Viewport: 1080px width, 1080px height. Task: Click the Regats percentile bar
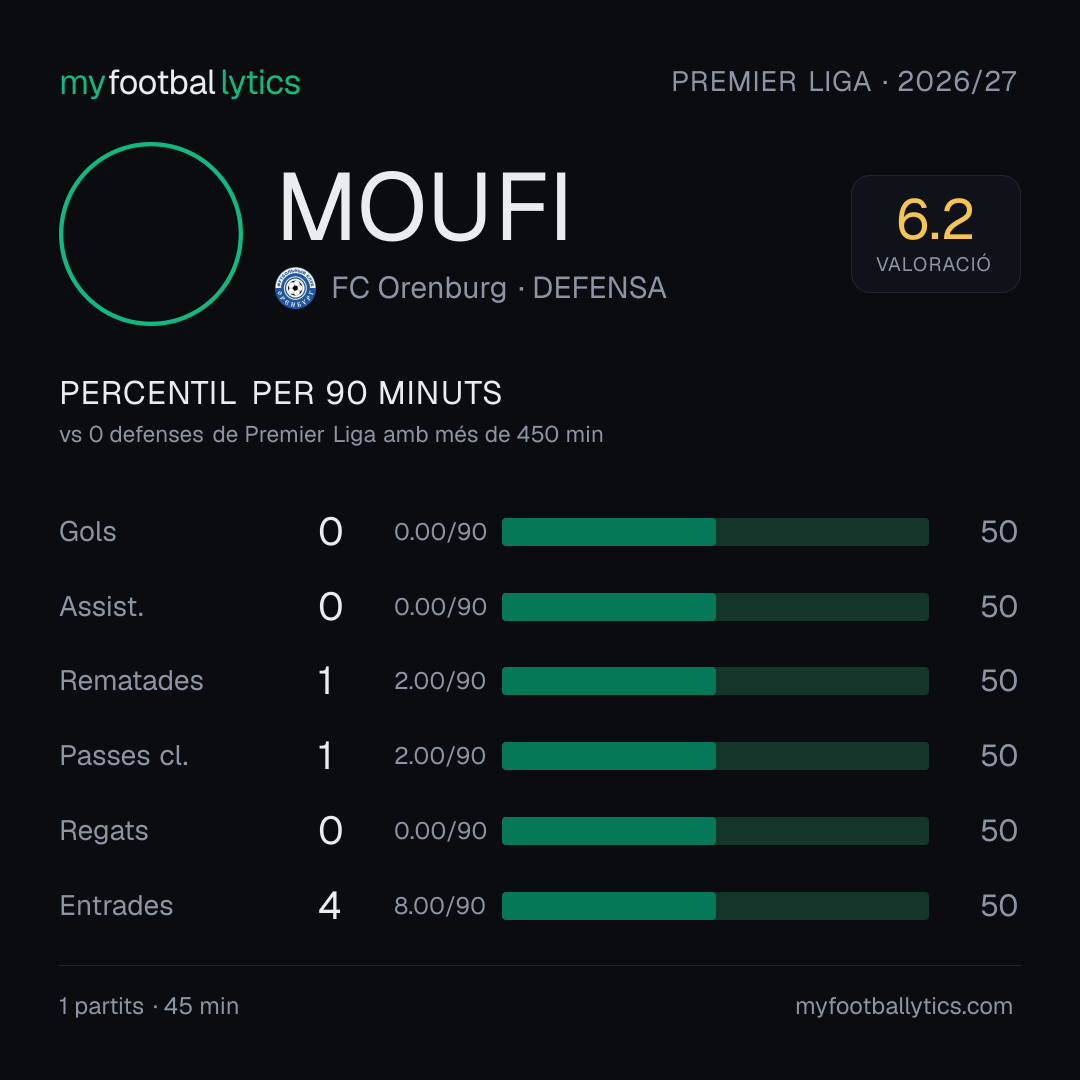(x=715, y=831)
